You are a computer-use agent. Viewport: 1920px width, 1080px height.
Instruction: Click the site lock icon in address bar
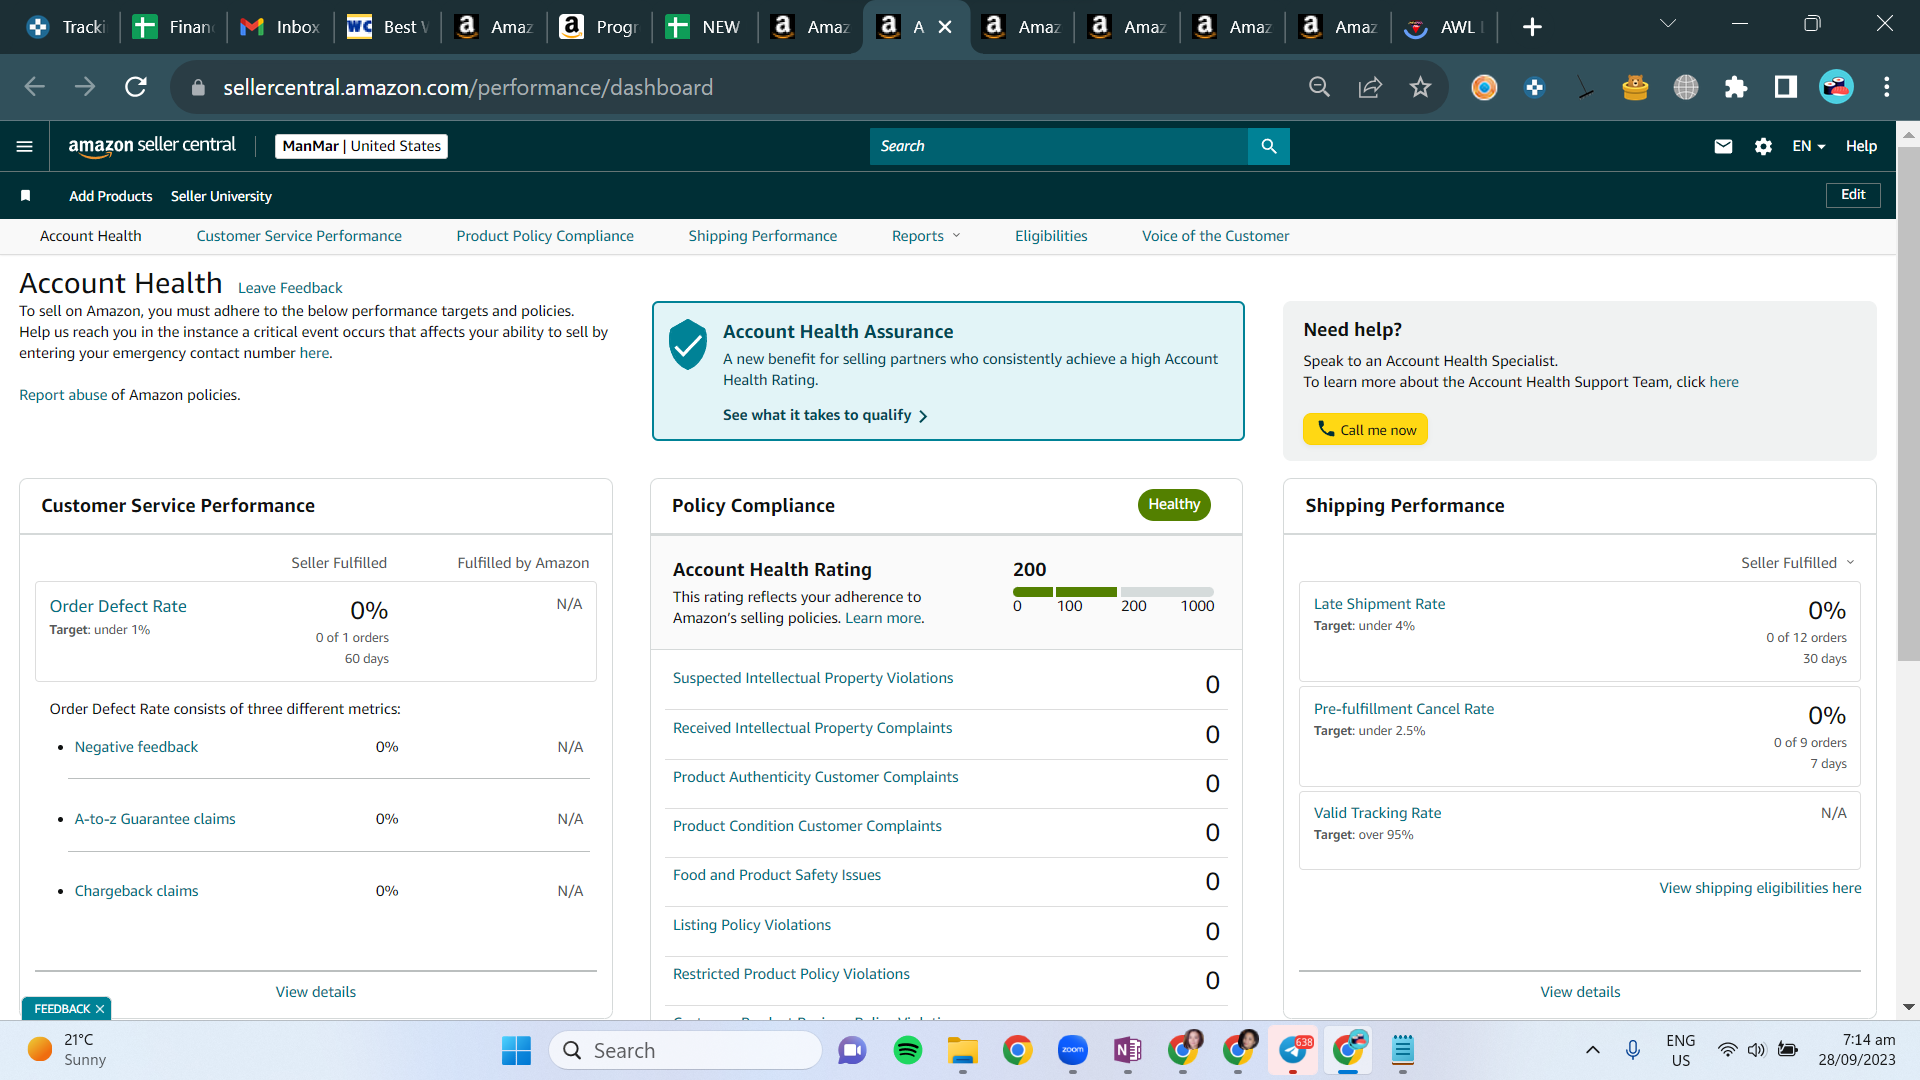[198, 87]
